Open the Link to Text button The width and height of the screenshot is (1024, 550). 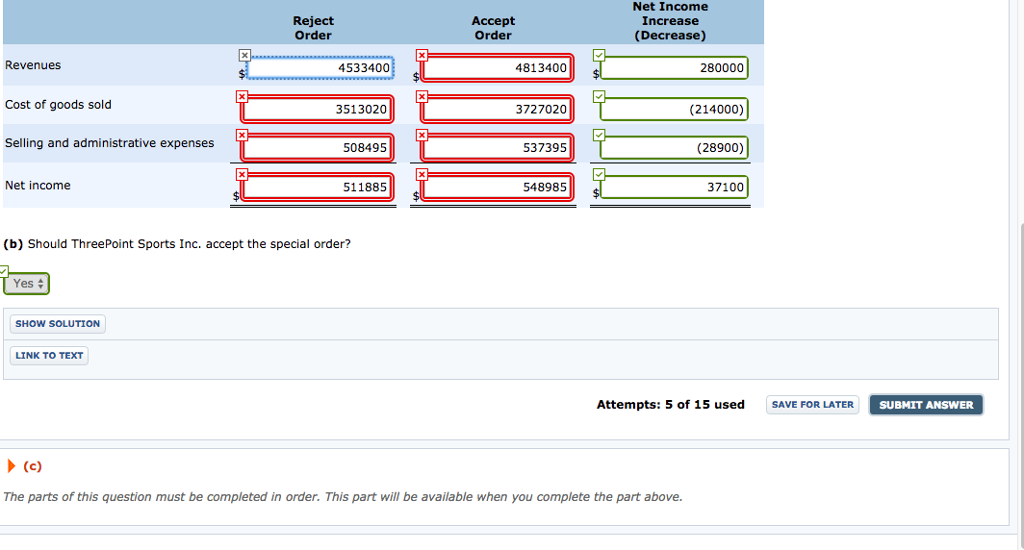click(49, 356)
